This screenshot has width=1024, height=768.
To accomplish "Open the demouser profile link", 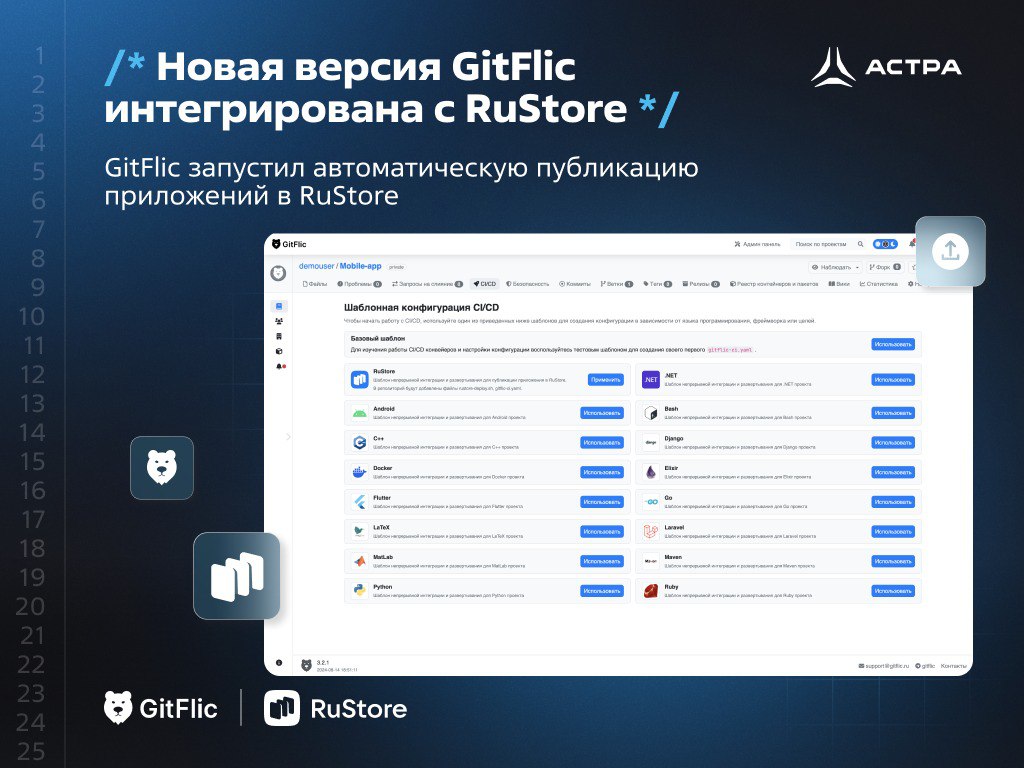I will [316, 266].
